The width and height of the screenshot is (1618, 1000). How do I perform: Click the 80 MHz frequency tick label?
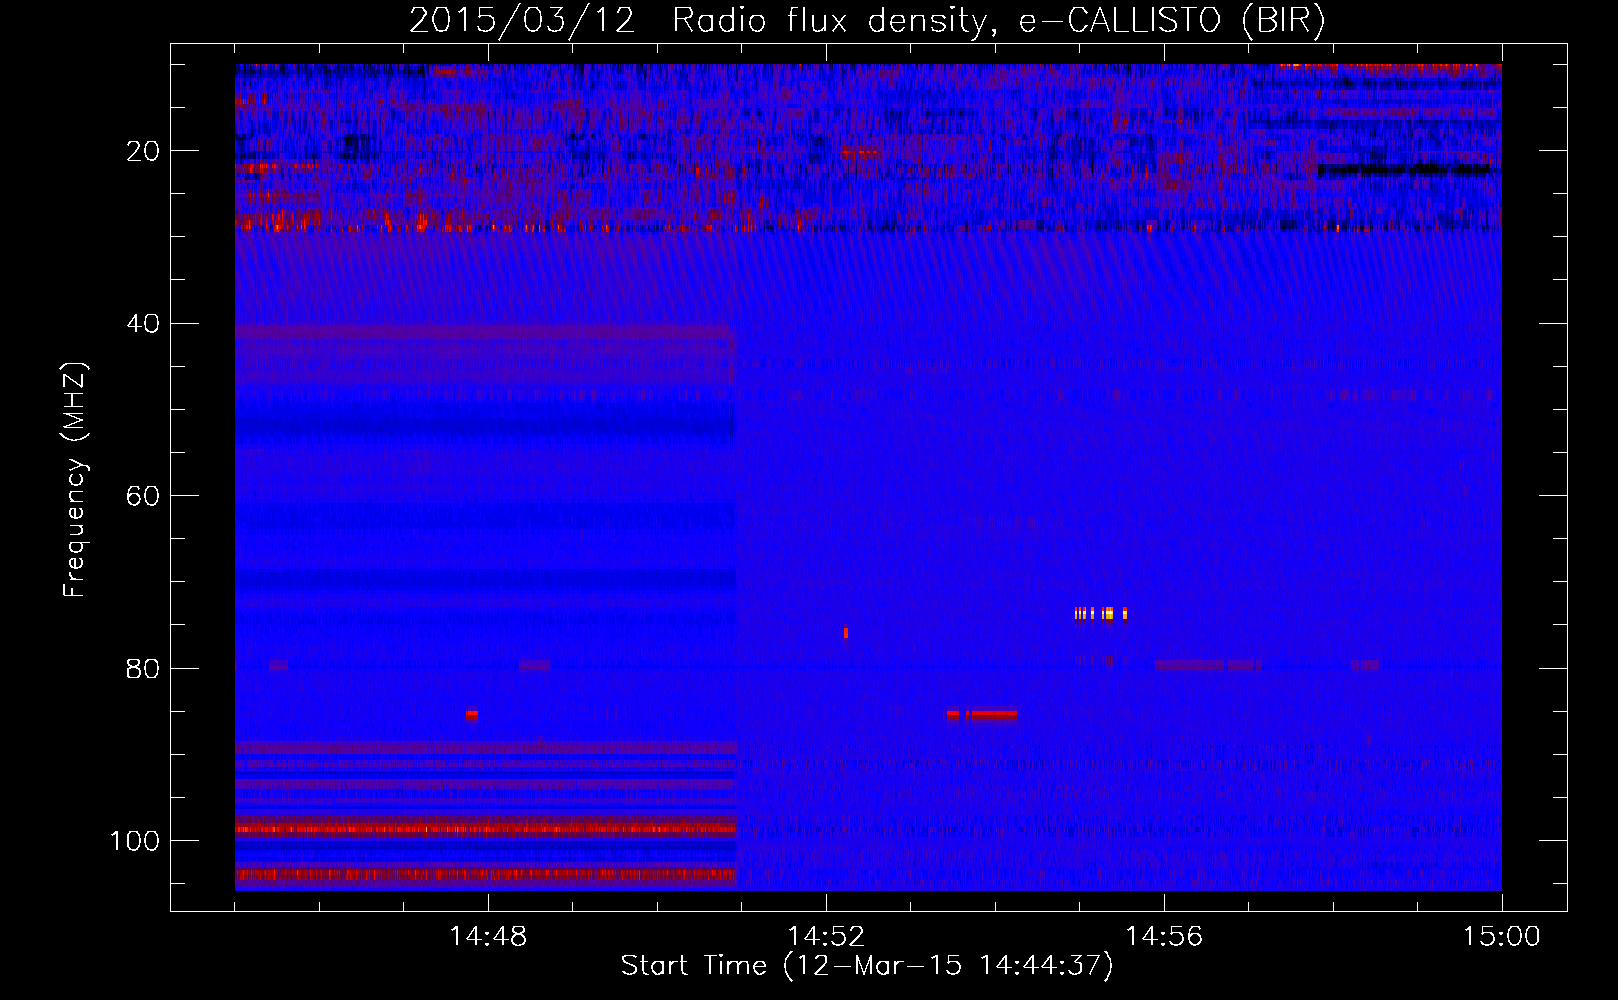click(144, 668)
